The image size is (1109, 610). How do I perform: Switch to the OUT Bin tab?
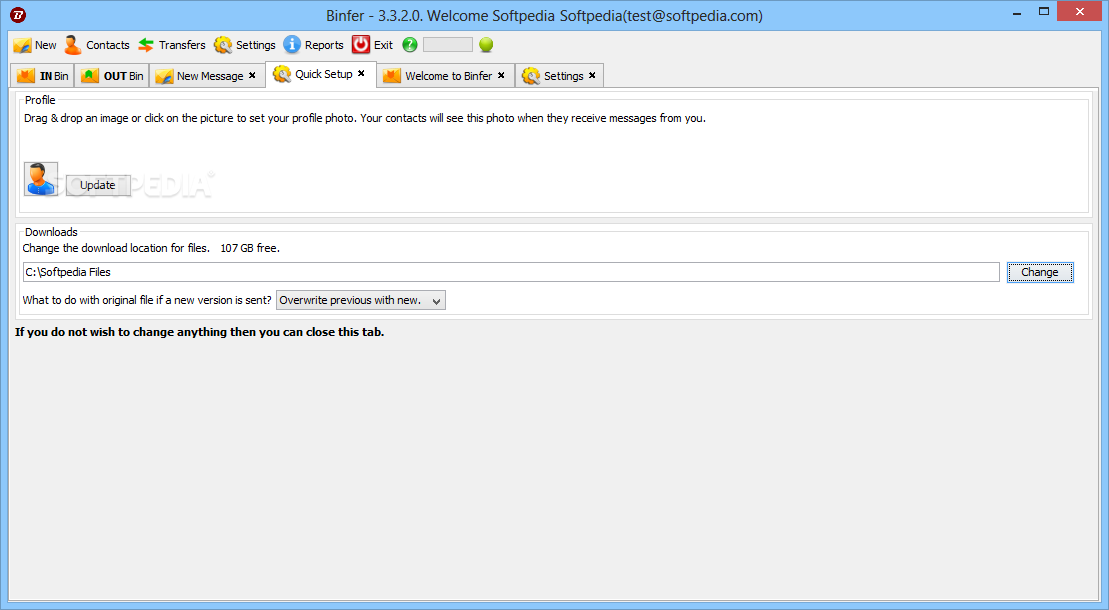[112, 76]
